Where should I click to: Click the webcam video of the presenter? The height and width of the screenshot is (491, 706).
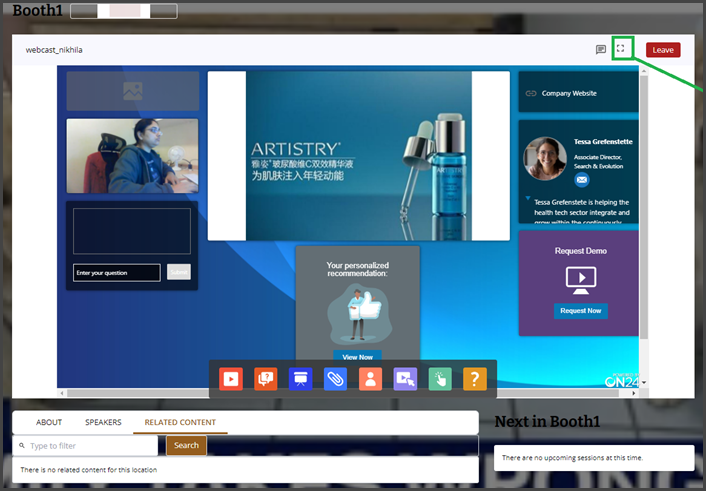click(x=132, y=156)
